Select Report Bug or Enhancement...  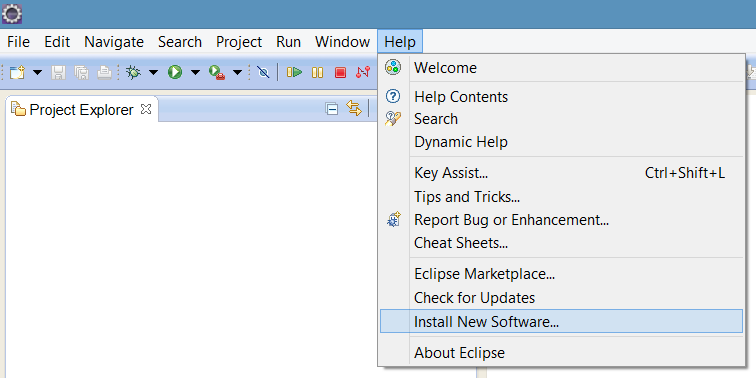[562, 220]
